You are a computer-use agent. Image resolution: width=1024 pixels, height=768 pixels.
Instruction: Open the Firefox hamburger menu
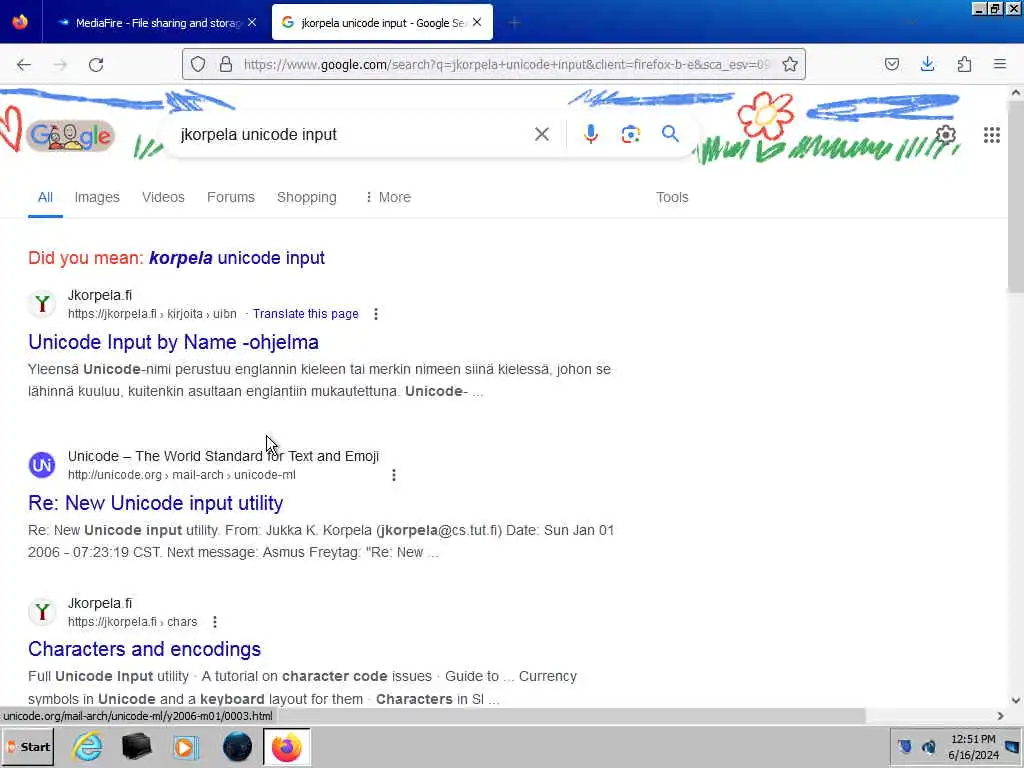coord(1000,64)
